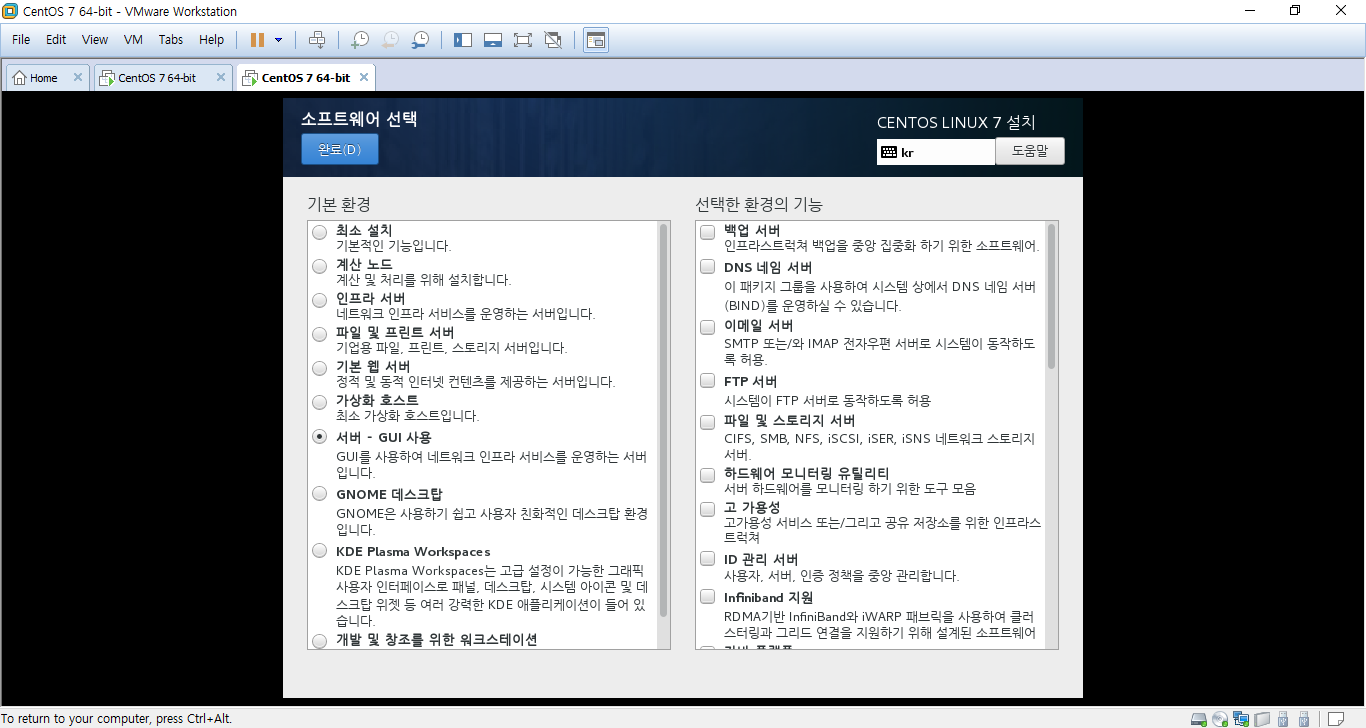1366x728 pixels.
Task: Open the snapshot manager icon
Action: tap(421, 40)
